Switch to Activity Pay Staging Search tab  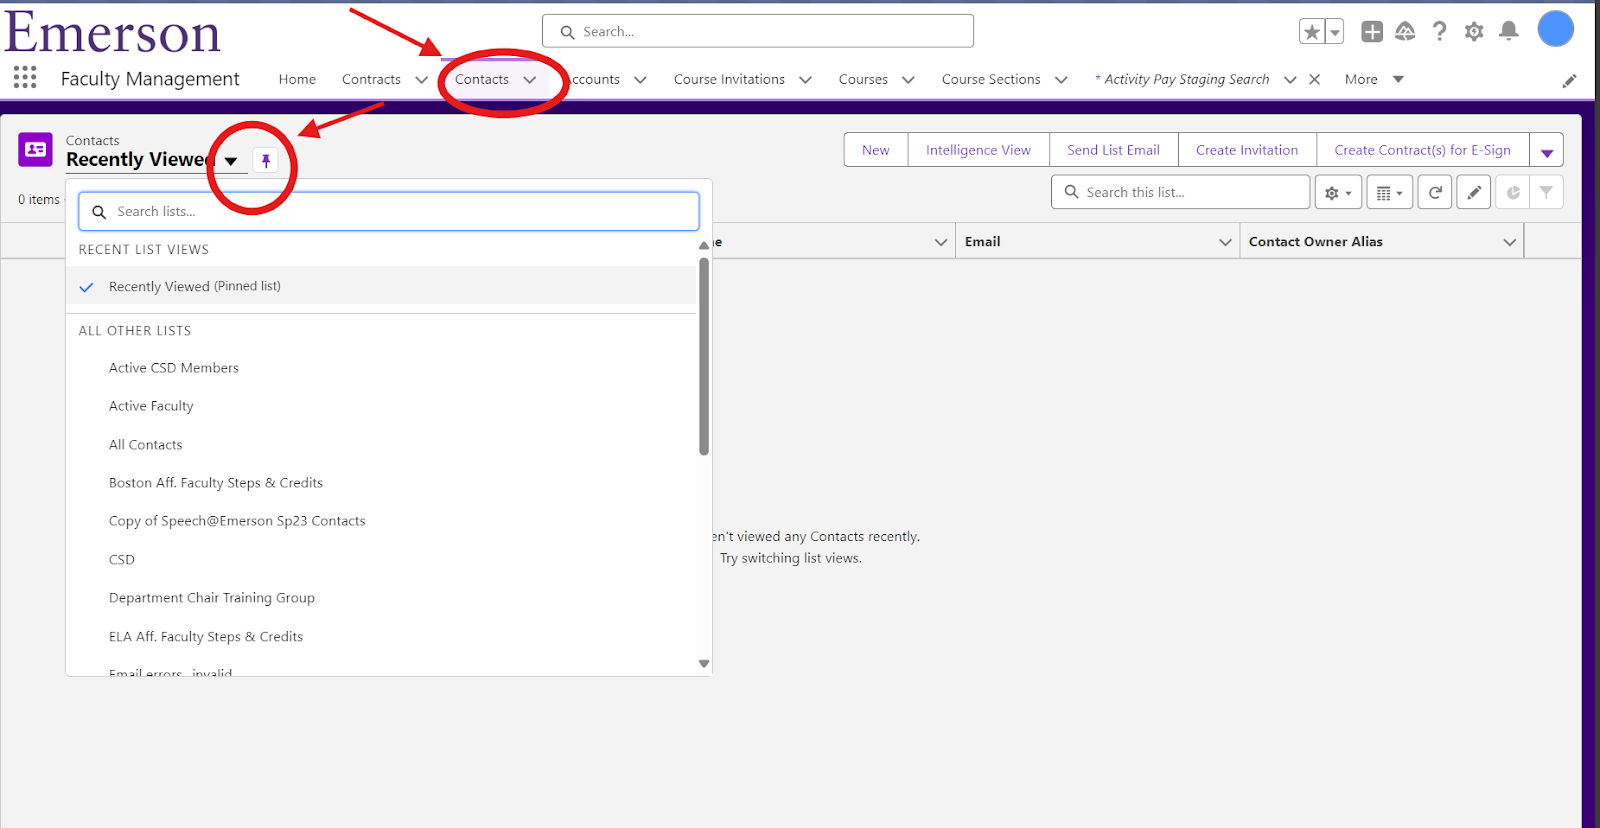(1182, 79)
